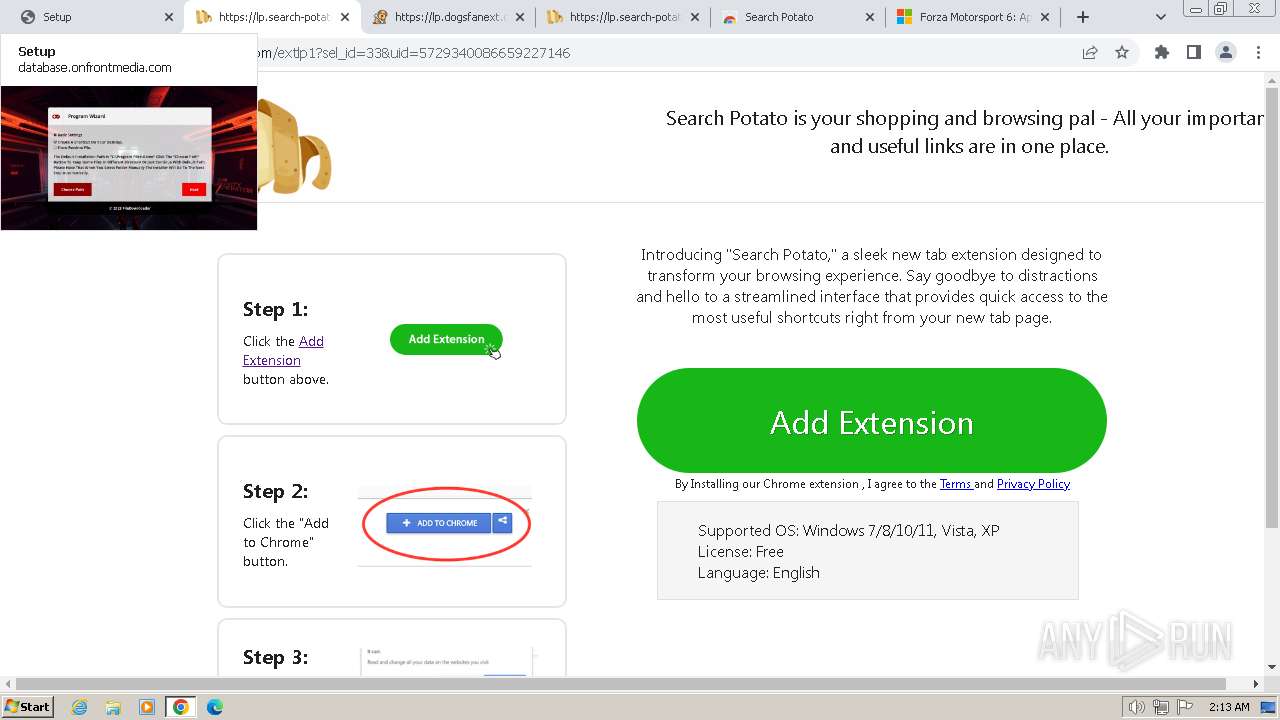Click the volume speaker tray icon
Image resolution: width=1280 pixels, height=720 pixels.
pos(1136,707)
